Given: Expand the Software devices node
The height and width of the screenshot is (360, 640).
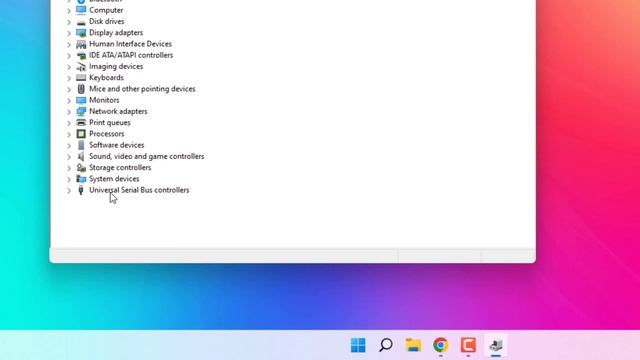Looking at the screenshot, I should pyautogui.click(x=69, y=145).
